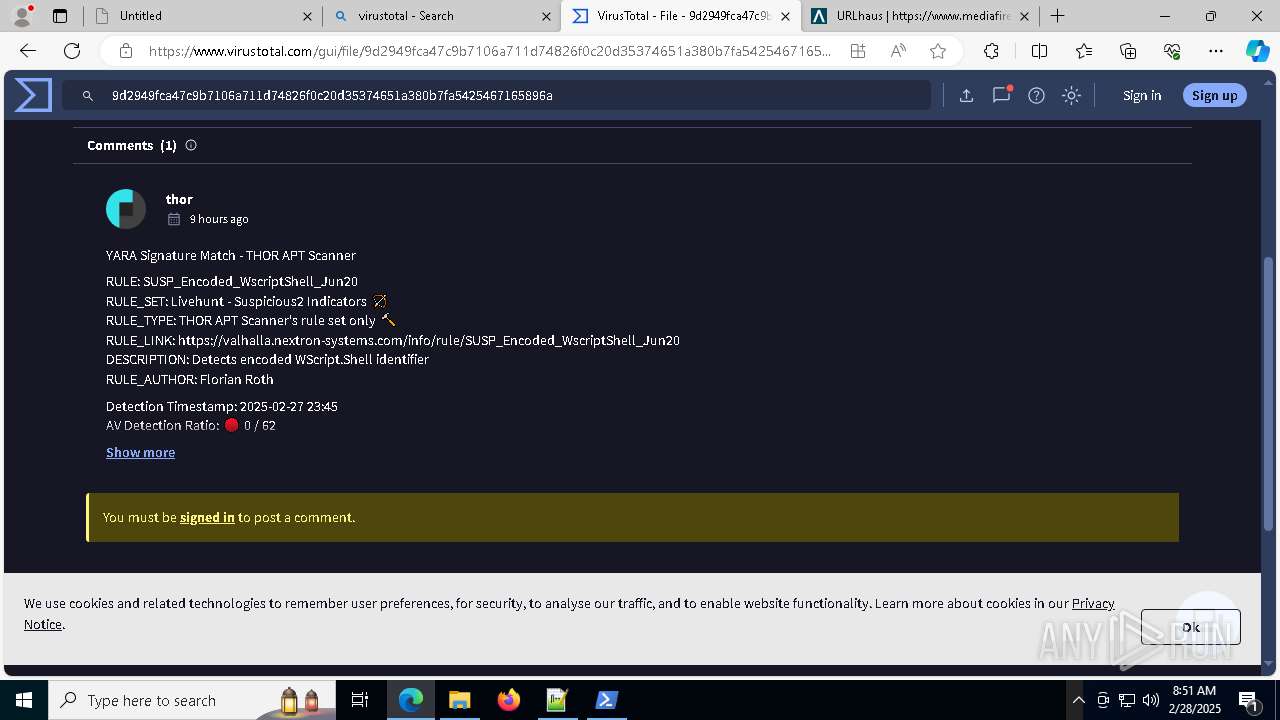Screen dimensions: 1280x720
Task: Open Settings and more menu
Action: [x=1216, y=51]
